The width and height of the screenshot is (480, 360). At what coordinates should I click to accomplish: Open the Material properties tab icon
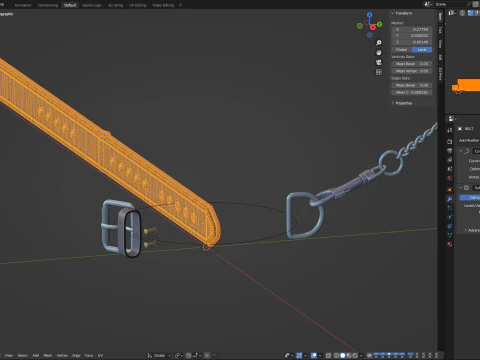tap(450, 244)
